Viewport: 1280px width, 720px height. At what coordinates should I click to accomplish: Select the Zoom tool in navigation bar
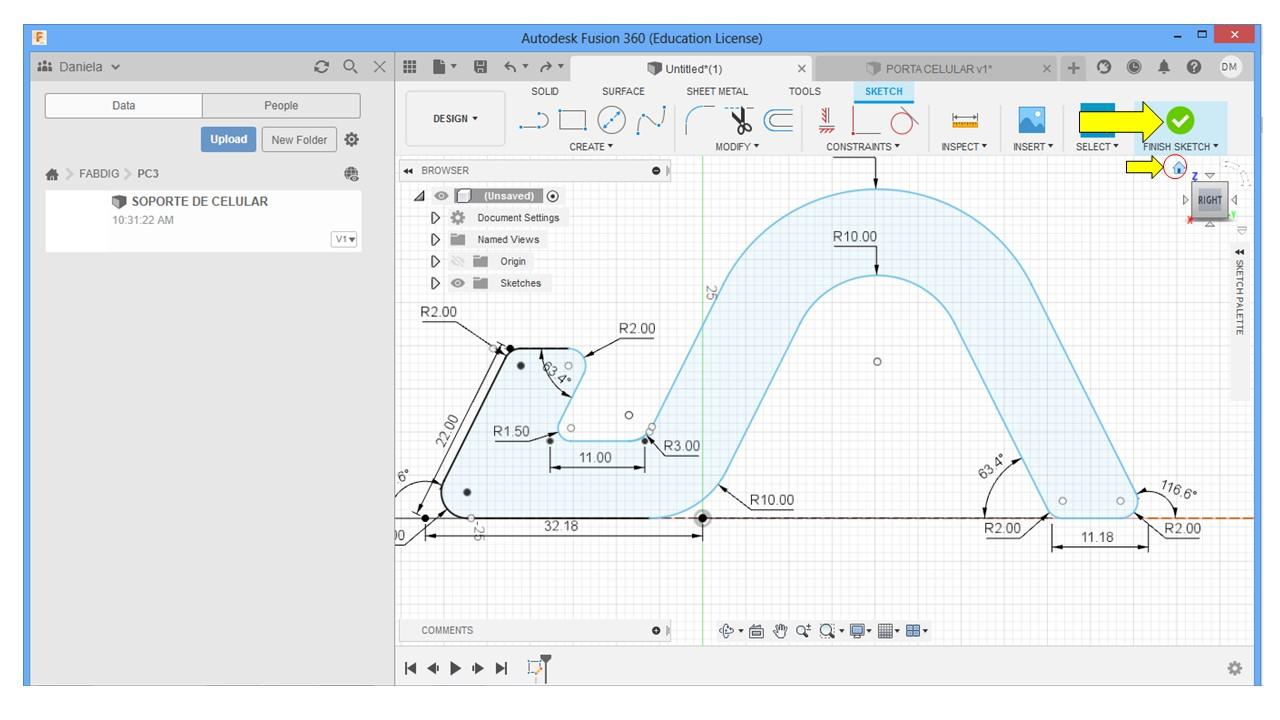click(x=803, y=631)
